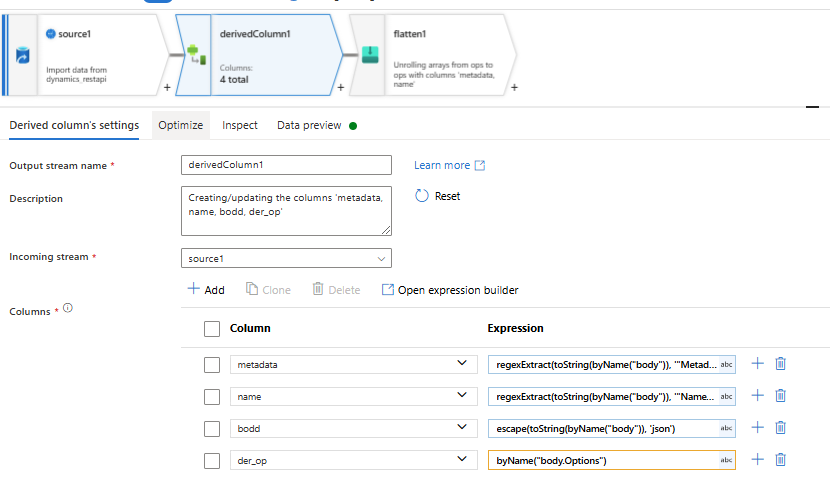Click Open expression builder label
This screenshot has height=503, width=830.
[x=458, y=290]
